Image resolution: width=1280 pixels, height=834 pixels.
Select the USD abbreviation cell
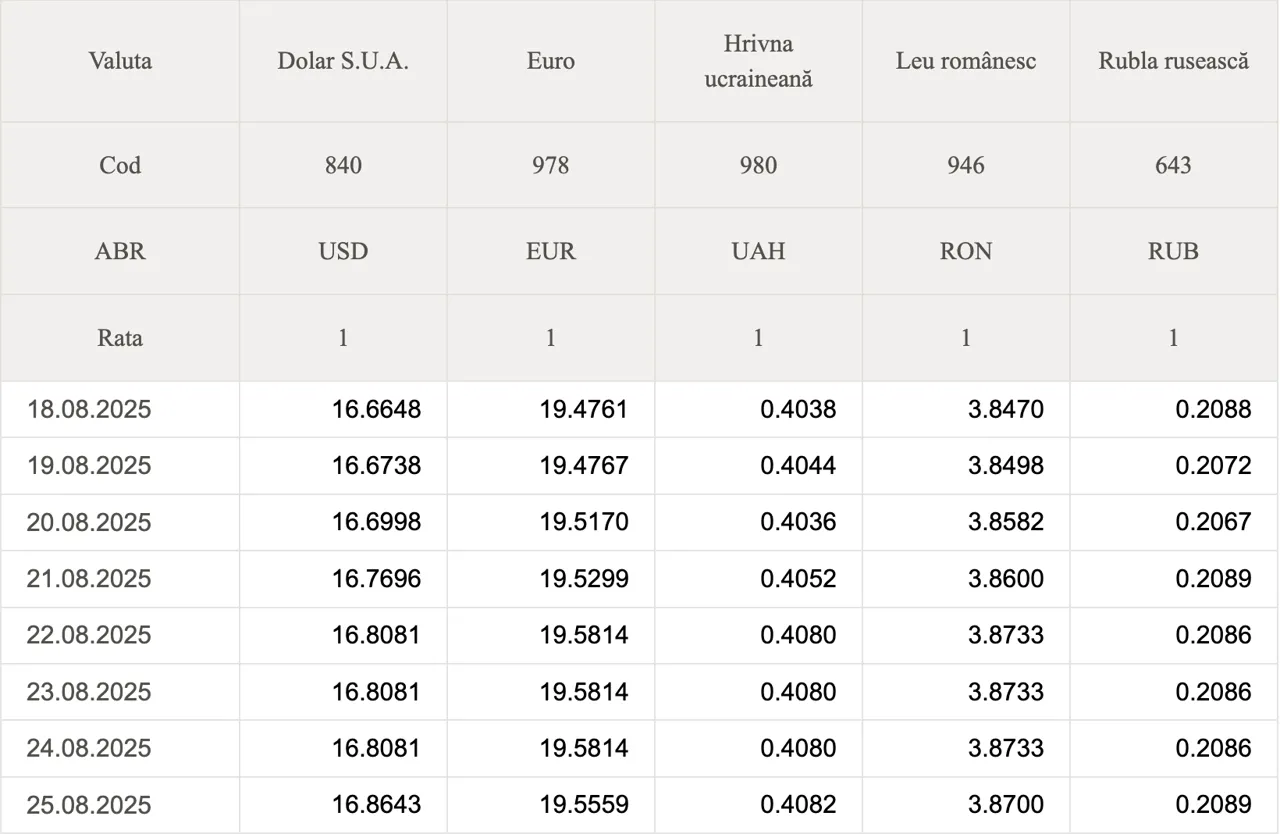pyautogui.click(x=343, y=251)
